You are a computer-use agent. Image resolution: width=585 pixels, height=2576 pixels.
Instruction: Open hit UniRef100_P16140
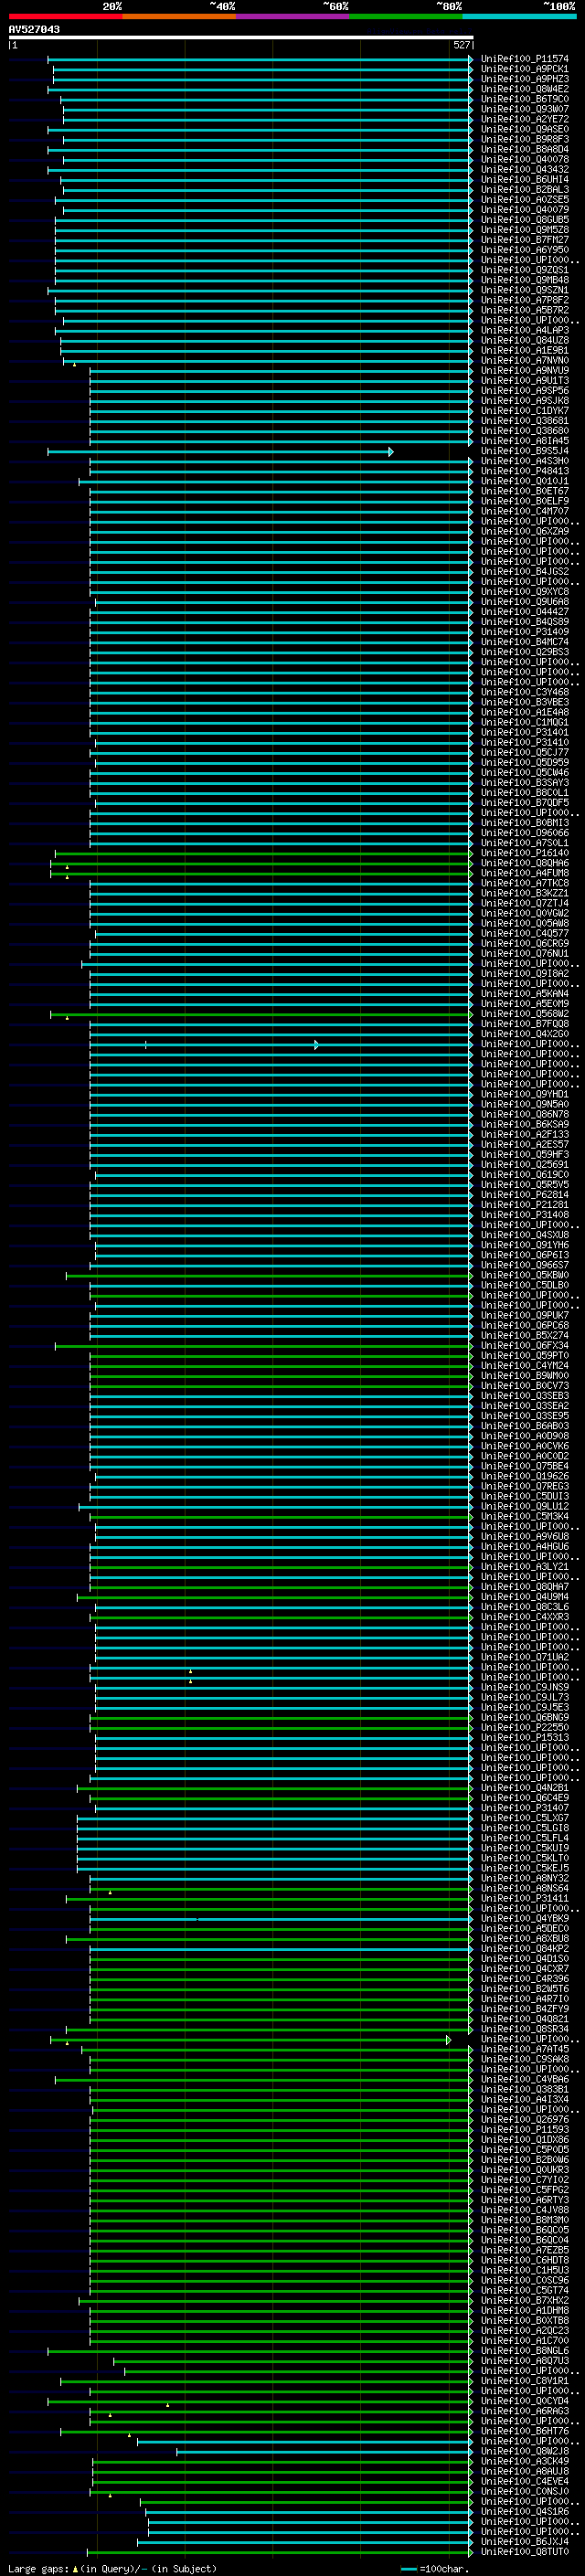(x=525, y=854)
